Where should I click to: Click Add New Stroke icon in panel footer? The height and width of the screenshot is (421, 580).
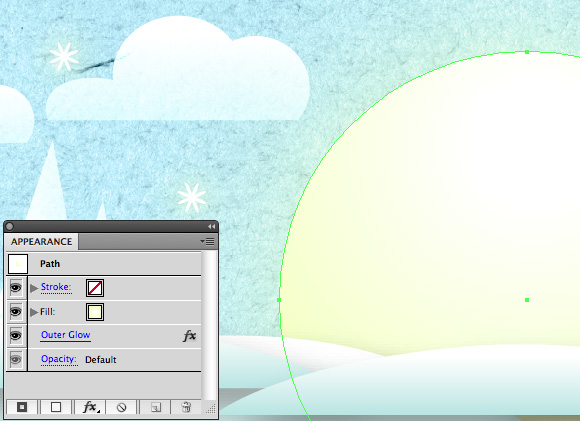click(22, 407)
